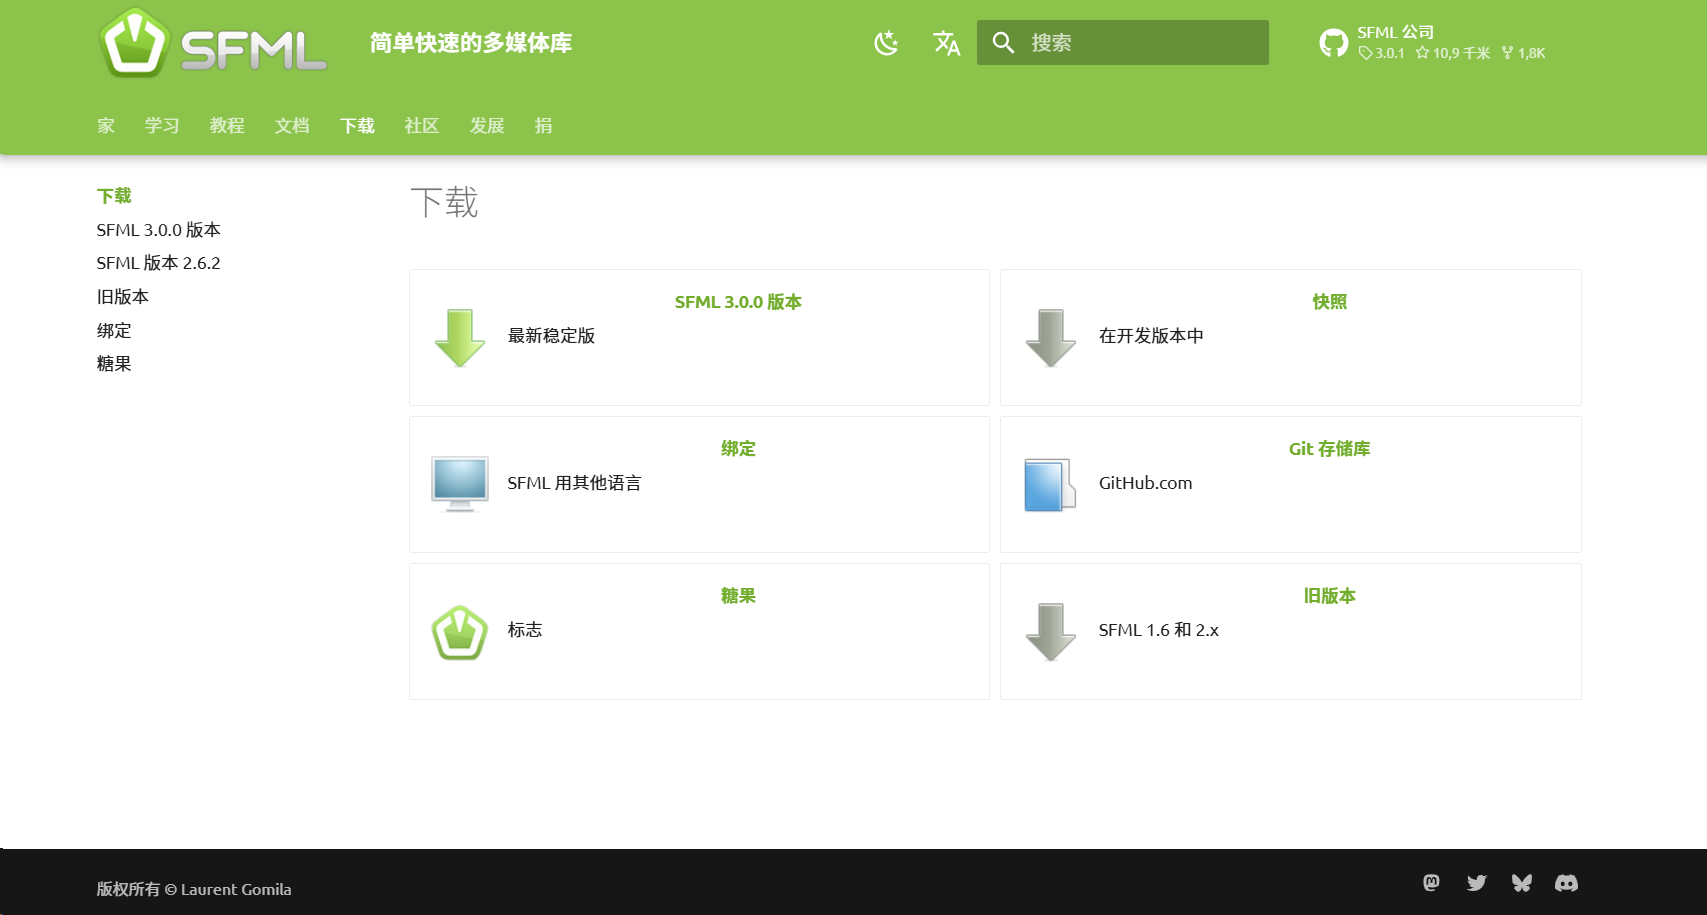Open the 捐 donate menu item

[543, 126]
